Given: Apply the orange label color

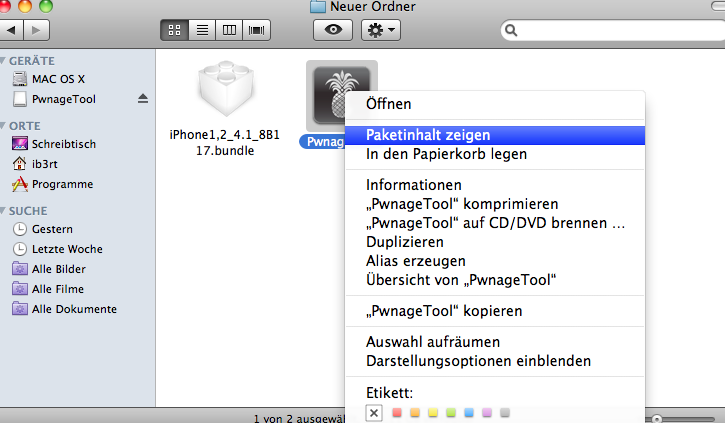Looking at the screenshot, I should pos(415,412).
